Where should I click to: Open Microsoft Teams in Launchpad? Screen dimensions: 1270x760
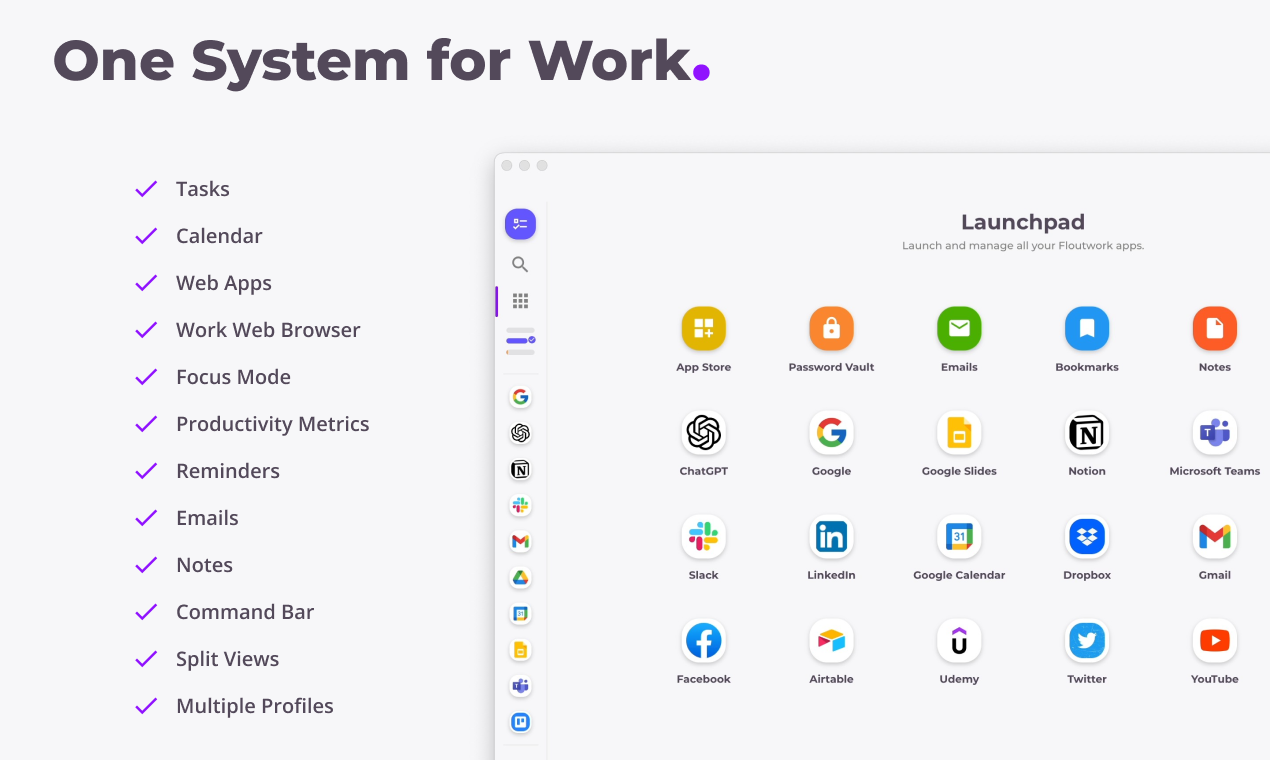(1215, 433)
